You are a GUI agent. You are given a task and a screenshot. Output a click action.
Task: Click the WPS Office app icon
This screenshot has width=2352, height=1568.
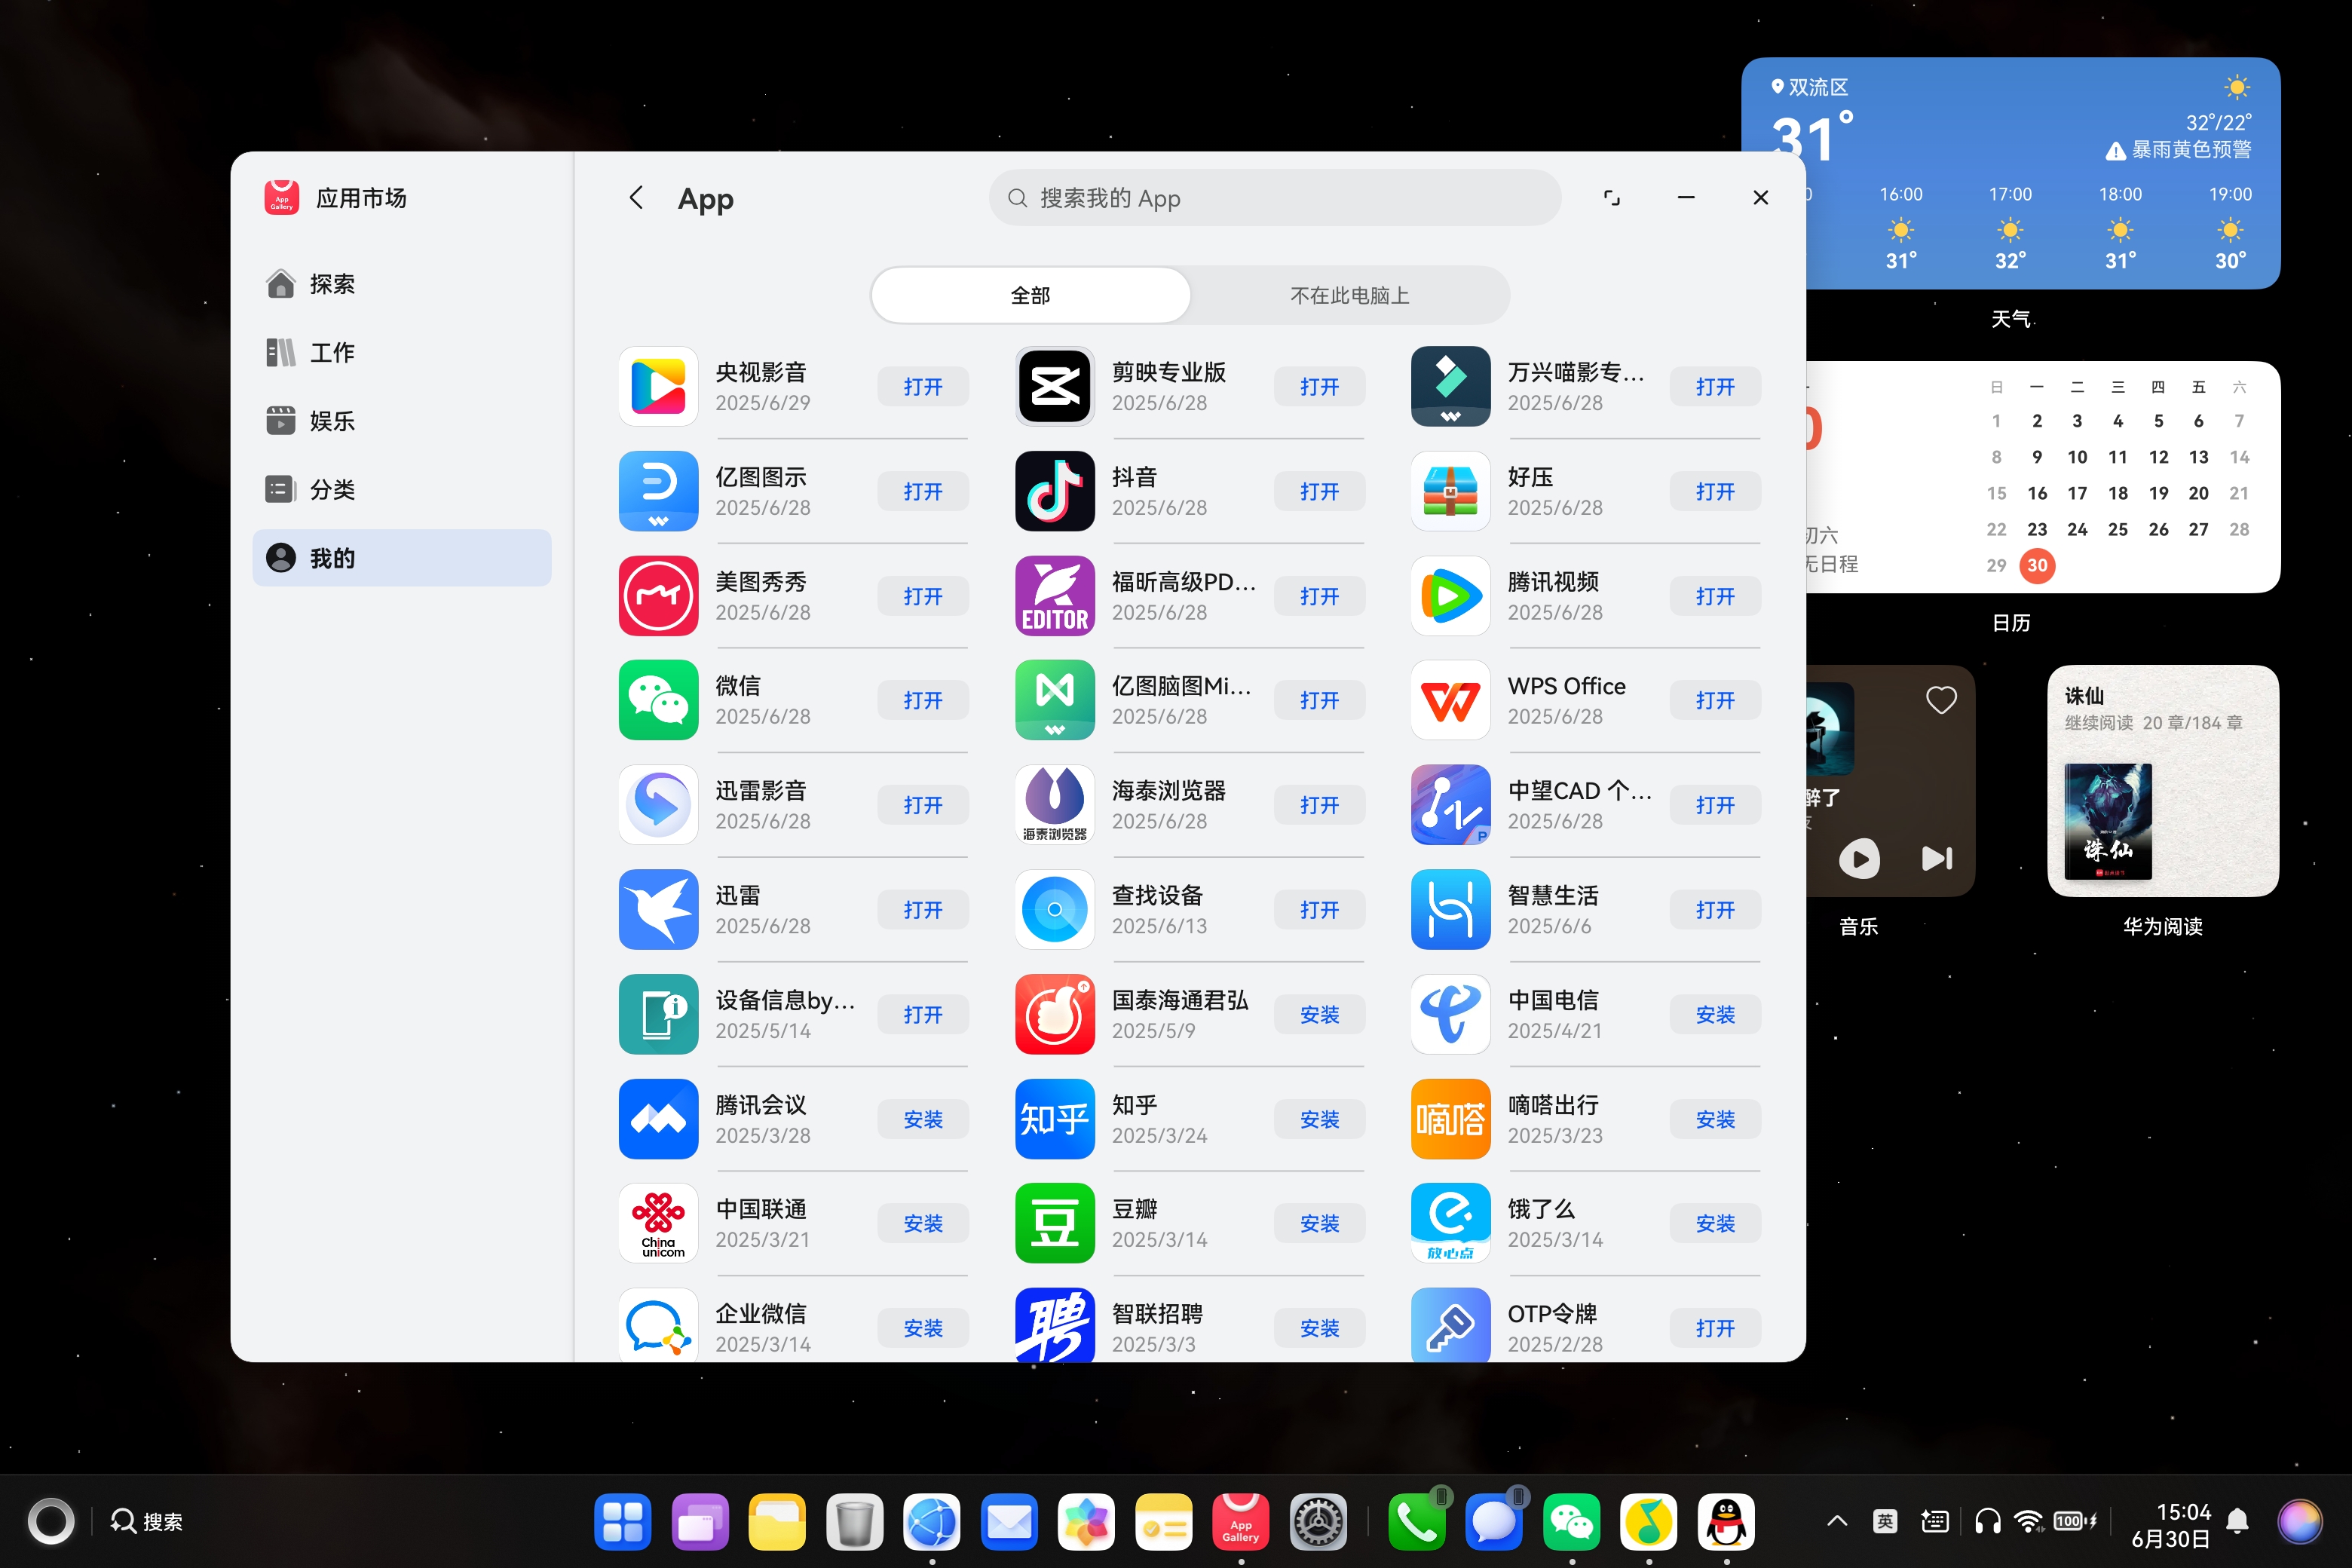coord(1450,700)
